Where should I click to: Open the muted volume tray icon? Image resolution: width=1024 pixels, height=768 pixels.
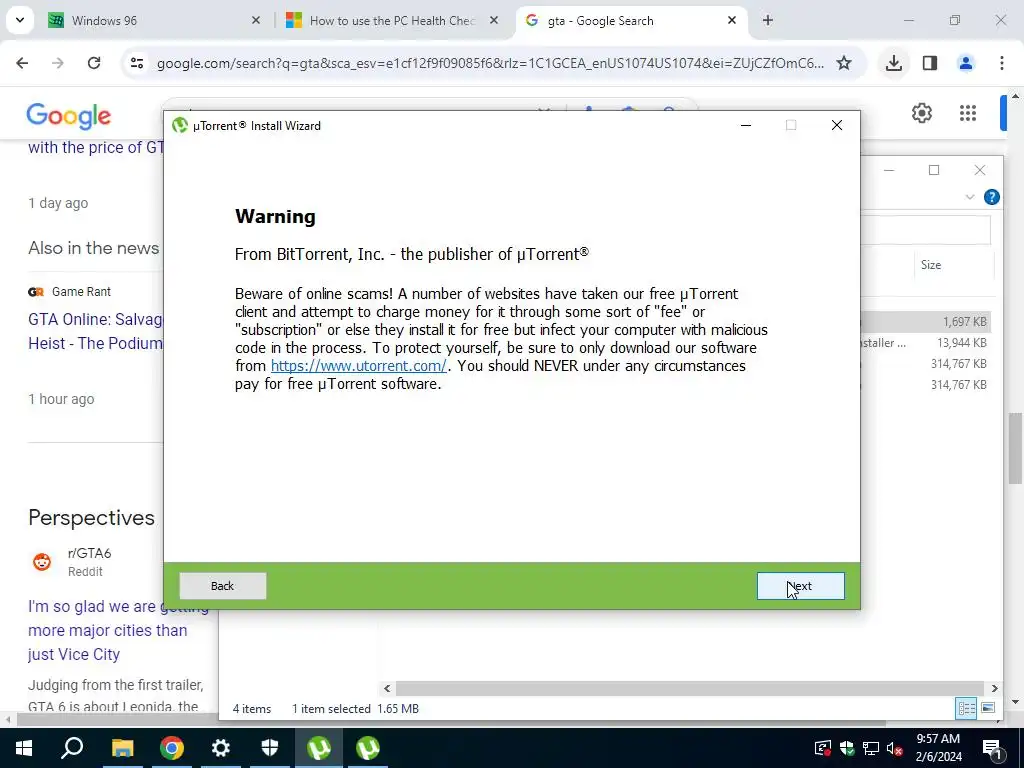895,748
